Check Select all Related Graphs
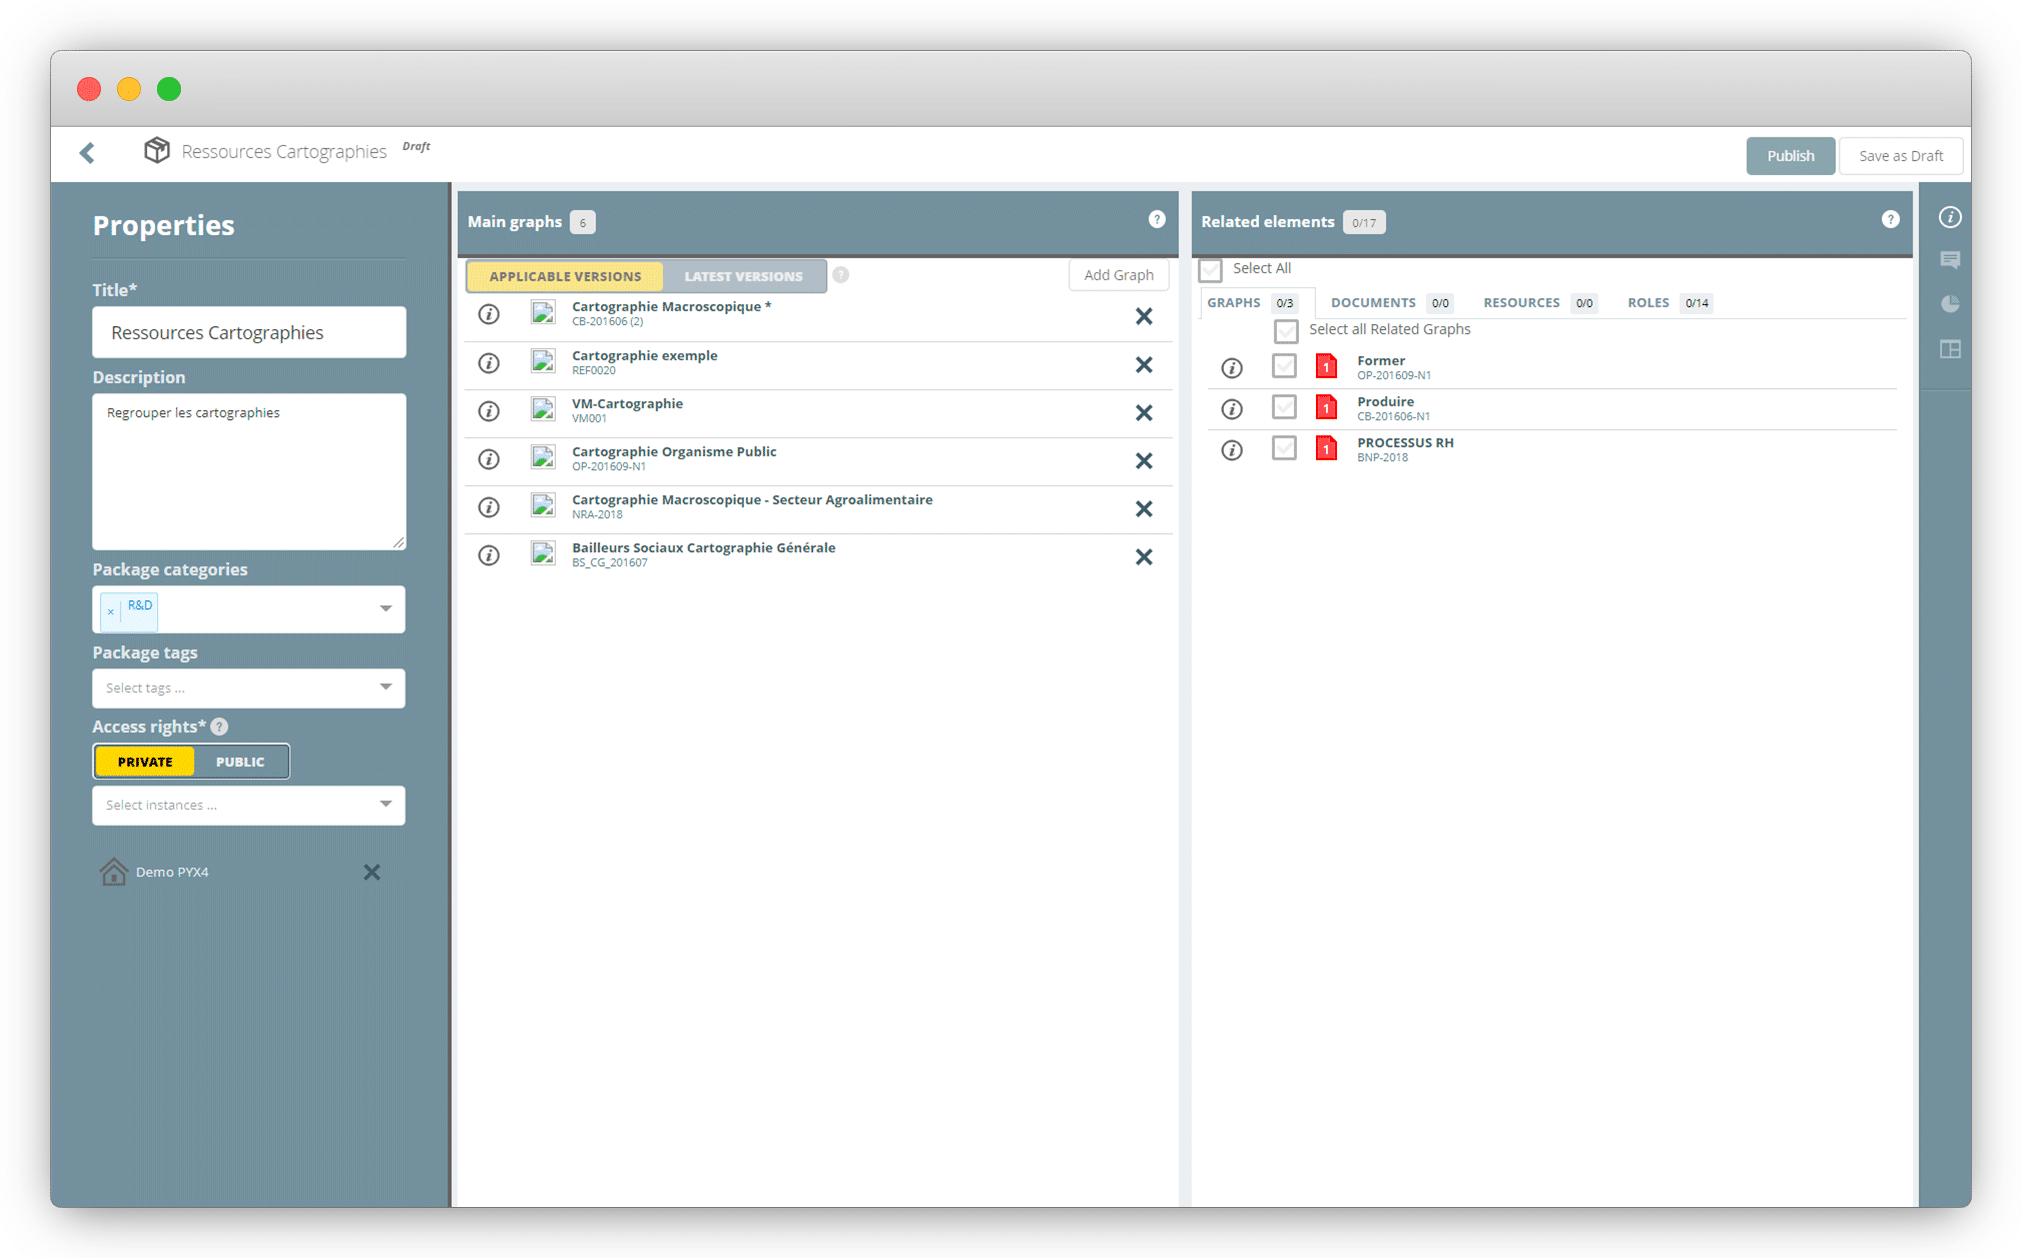This screenshot has width=2022, height=1258. (x=1286, y=330)
